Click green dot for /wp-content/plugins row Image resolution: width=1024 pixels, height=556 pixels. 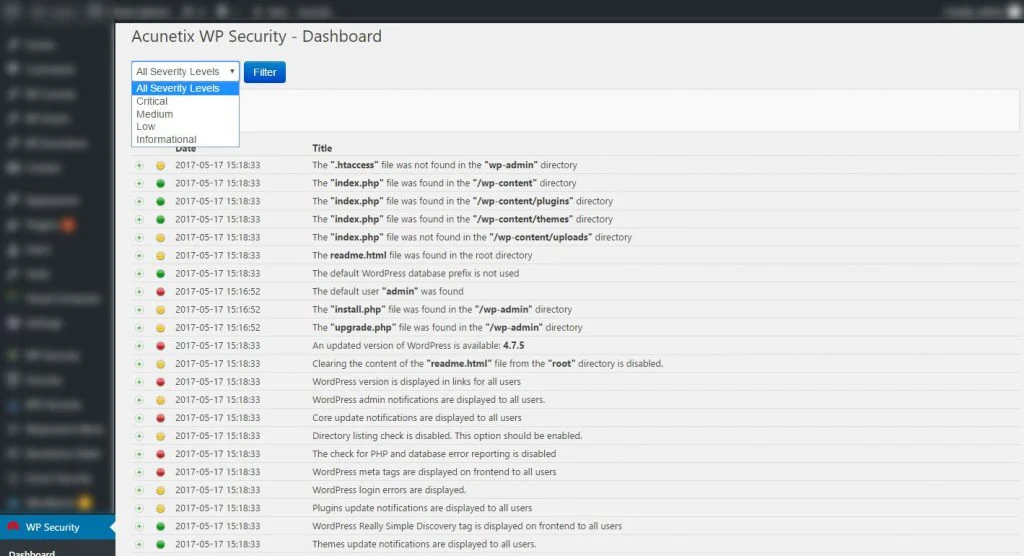(160, 201)
